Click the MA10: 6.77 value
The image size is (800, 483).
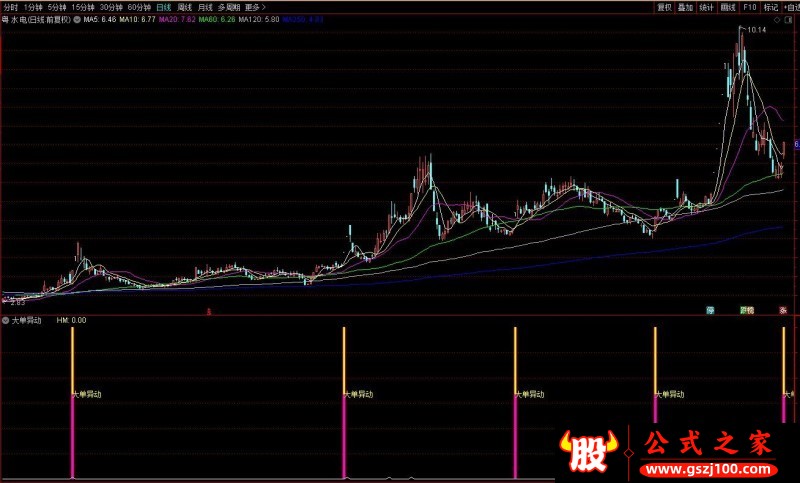click(137, 20)
